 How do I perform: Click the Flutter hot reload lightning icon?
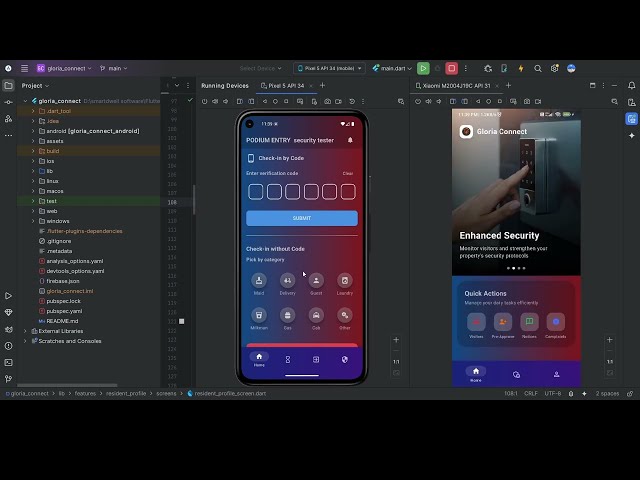pyautogui.click(x=521, y=68)
